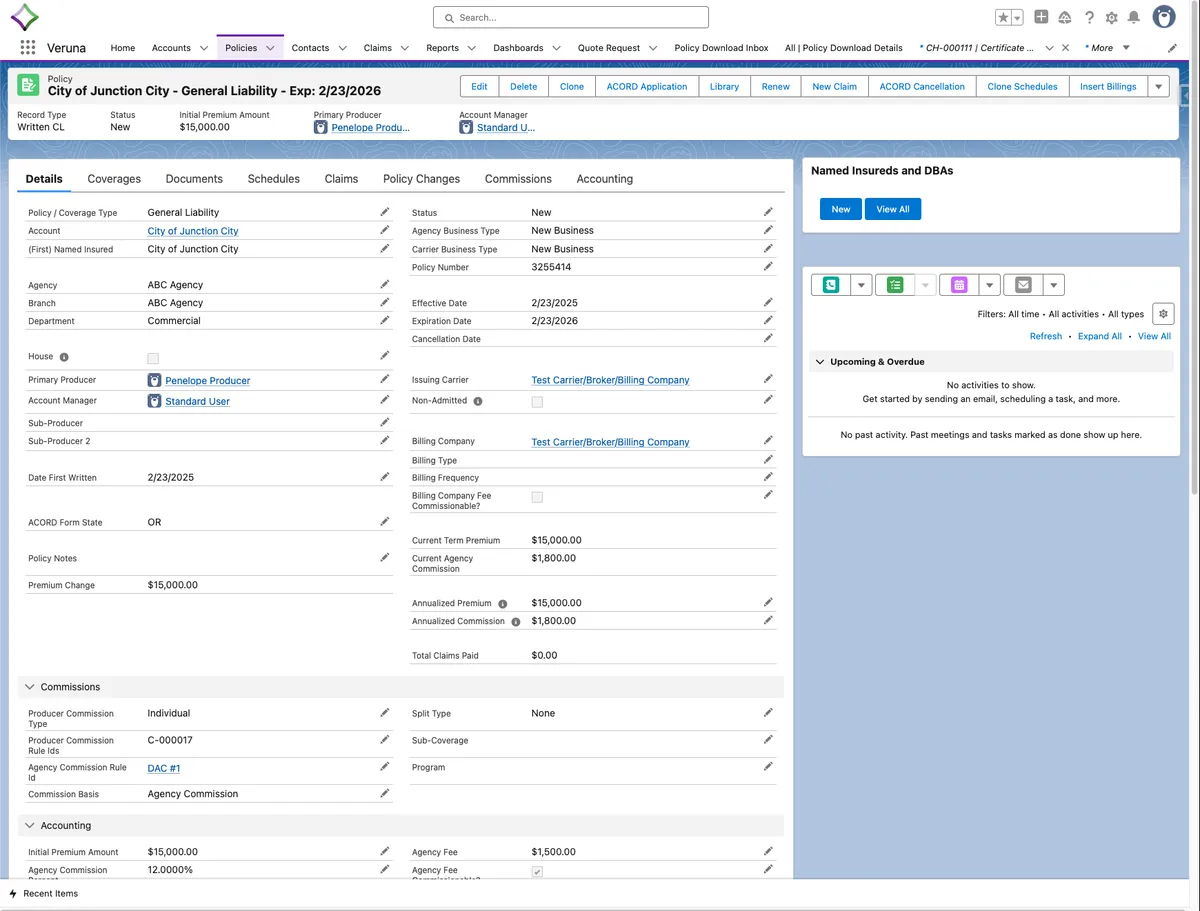The width and height of the screenshot is (1200, 911).
Task: Click the Annualized Premium info icon
Action: pyautogui.click(x=502, y=604)
